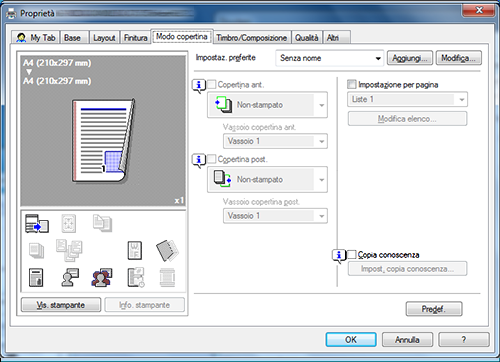Enable the Copertina post. checkbox
This screenshot has height=362, width=500.
[x=211, y=159]
